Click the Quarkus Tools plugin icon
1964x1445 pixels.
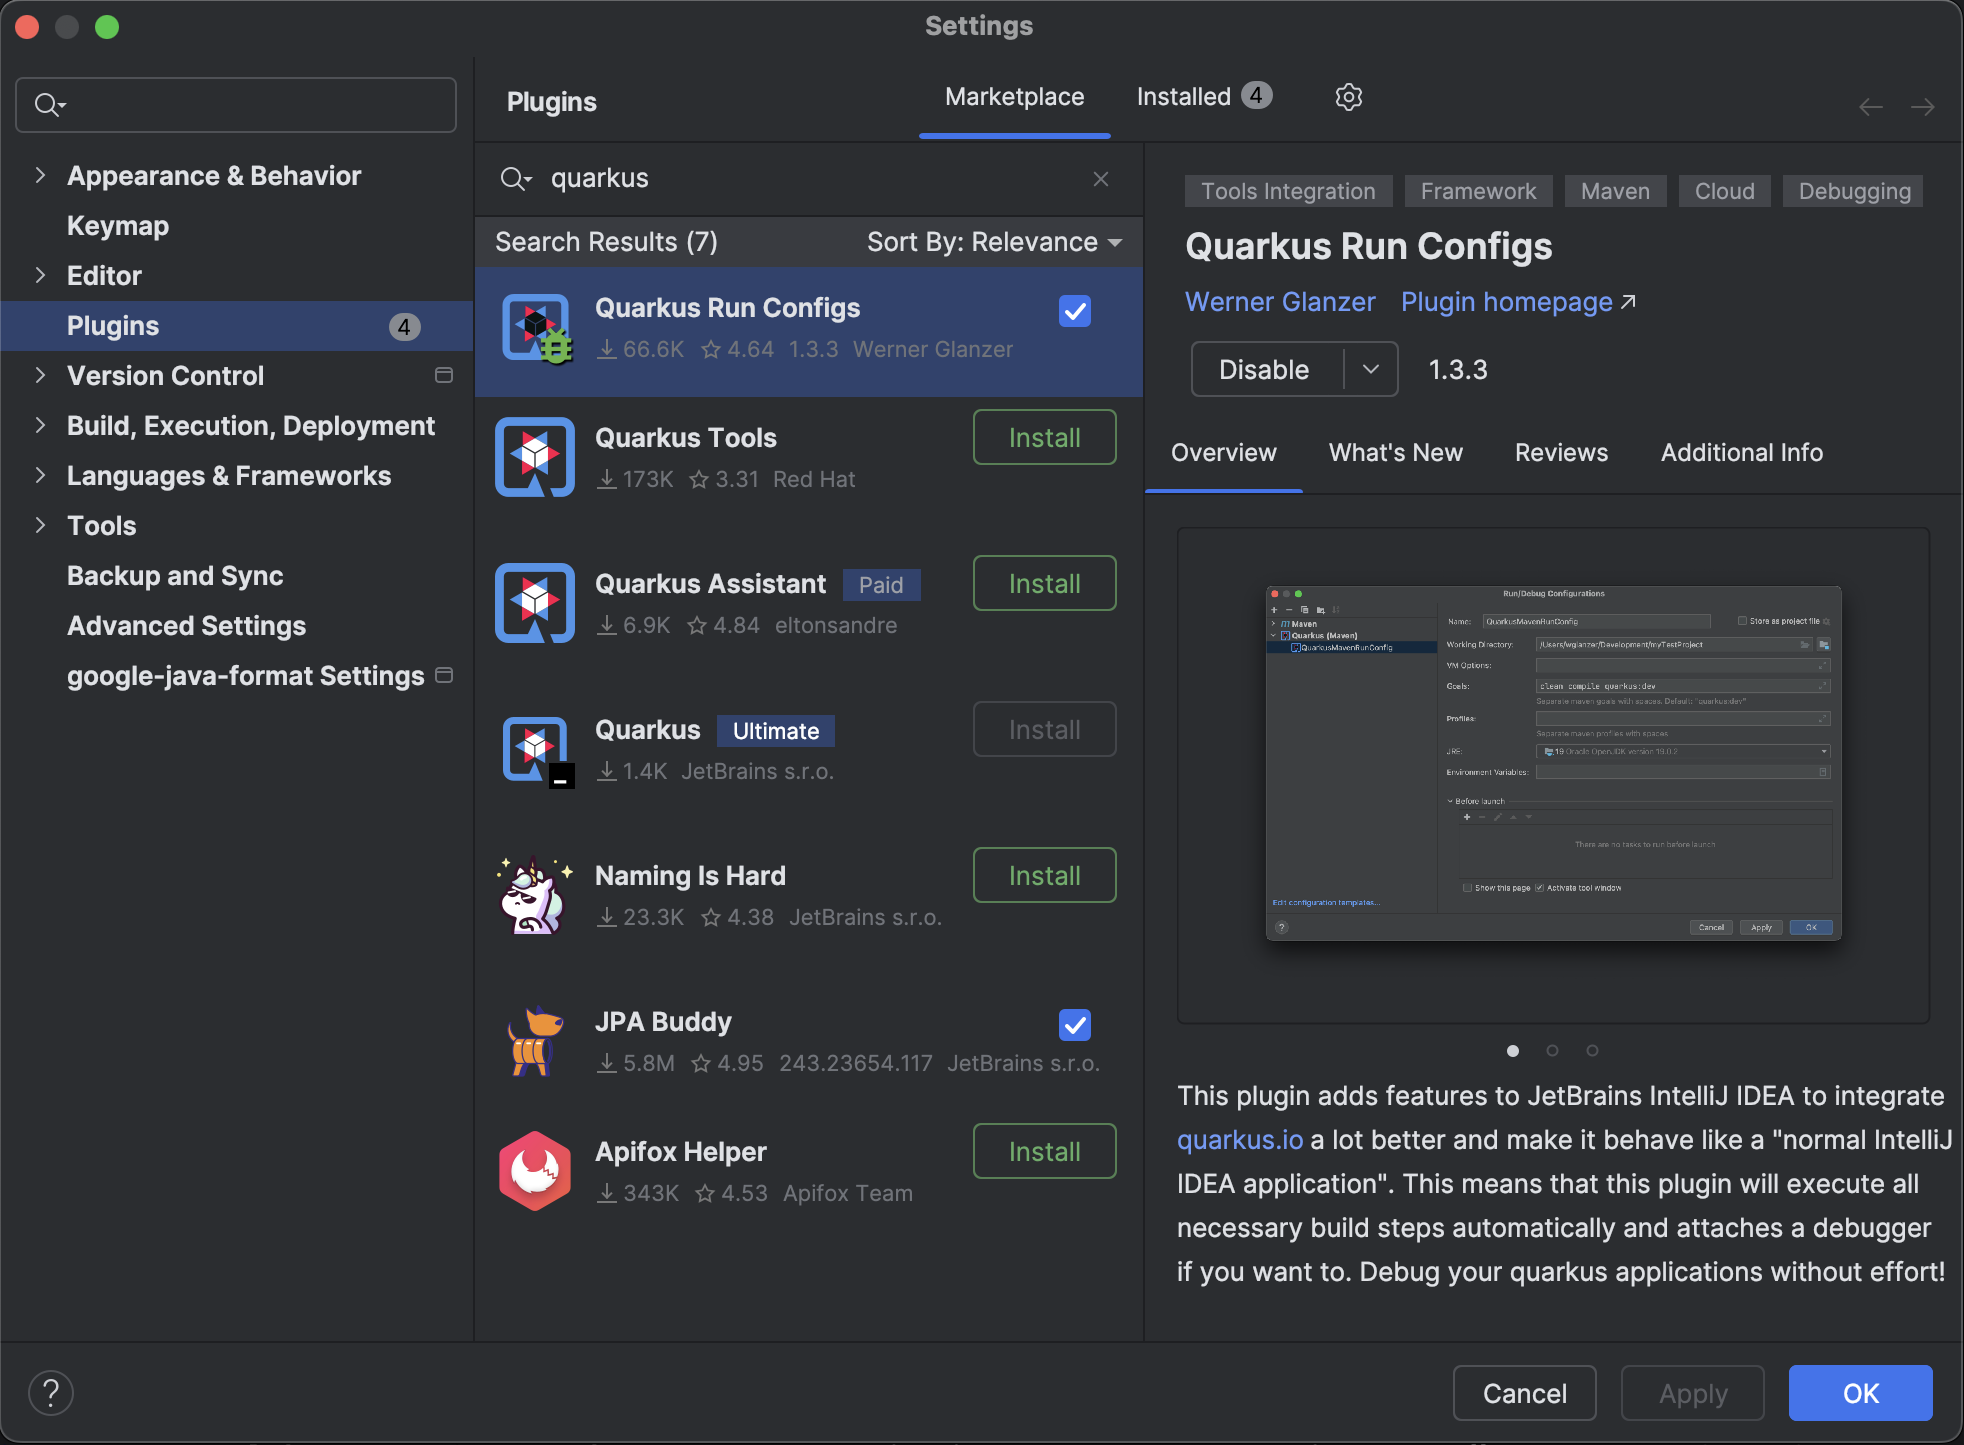(x=535, y=457)
